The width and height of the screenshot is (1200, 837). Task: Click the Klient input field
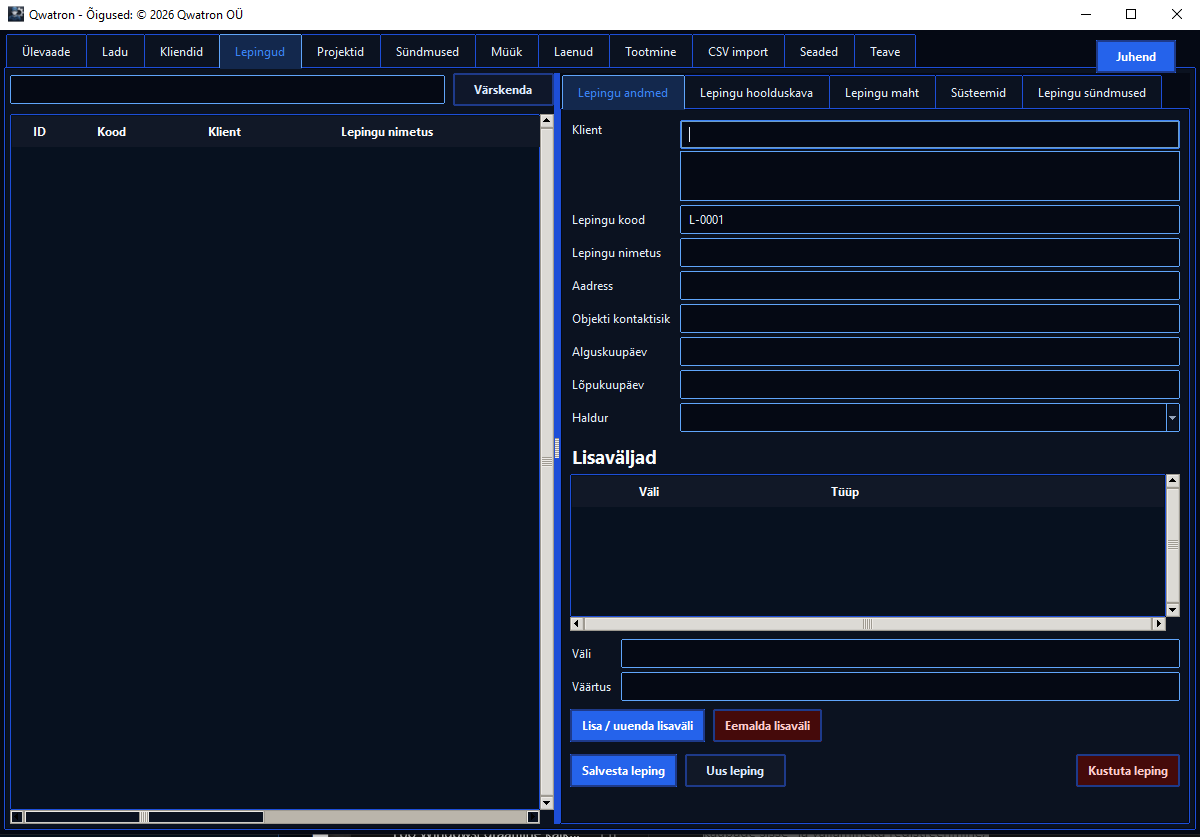point(930,135)
